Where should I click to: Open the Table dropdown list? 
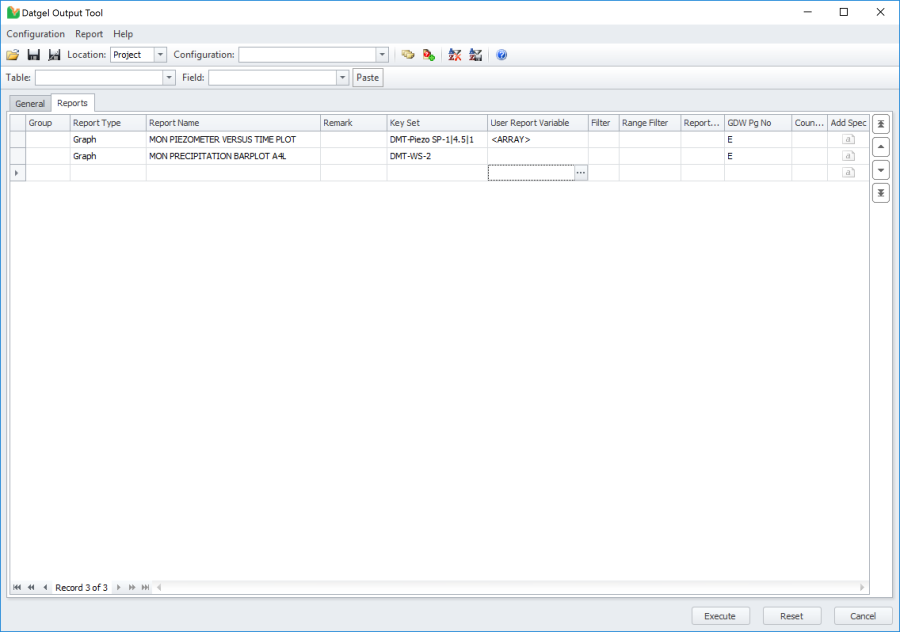pyautogui.click(x=168, y=77)
